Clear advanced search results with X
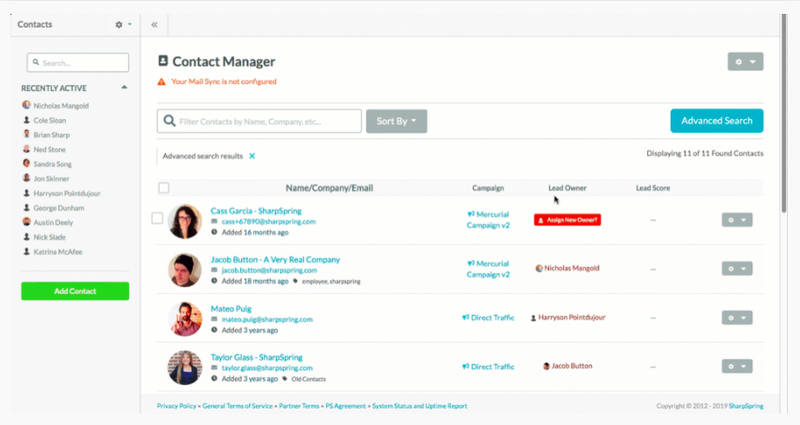The image size is (800, 425). pyautogui.click(x=252, y=156)
